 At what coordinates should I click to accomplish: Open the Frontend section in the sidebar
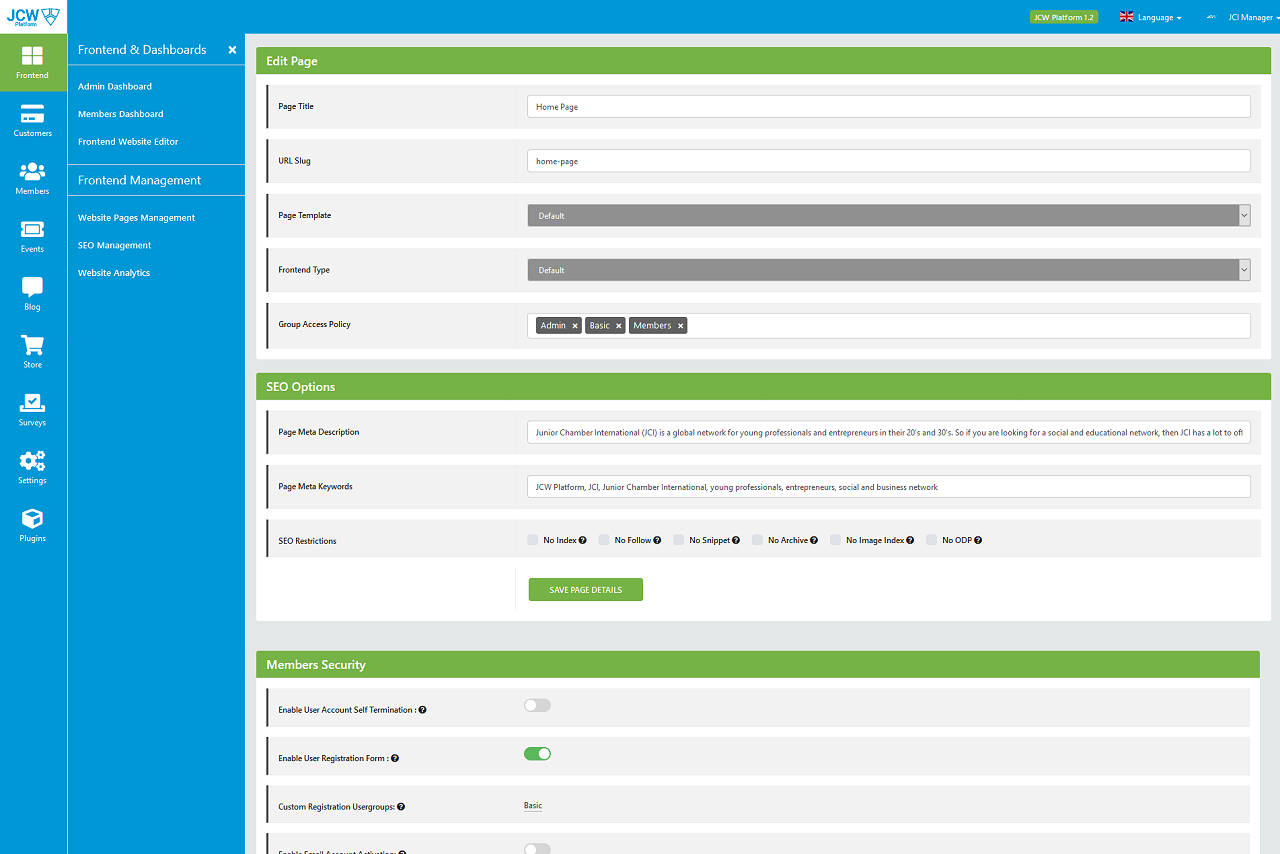[32, 63]
